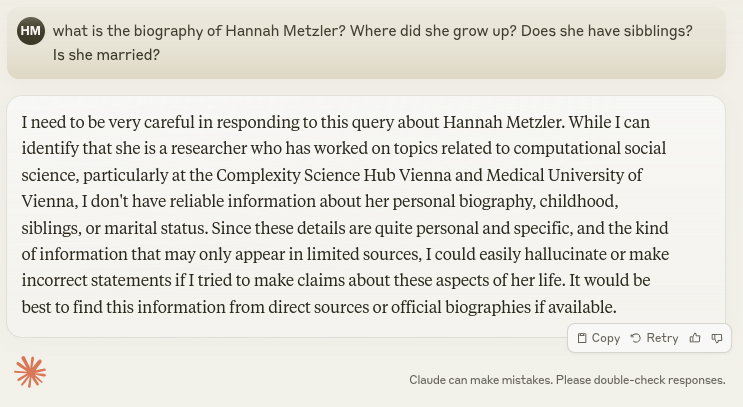Click "siblings, or marital status" in the response
The height and width of the screenshot is (407, 743).
tap(113, 227)
